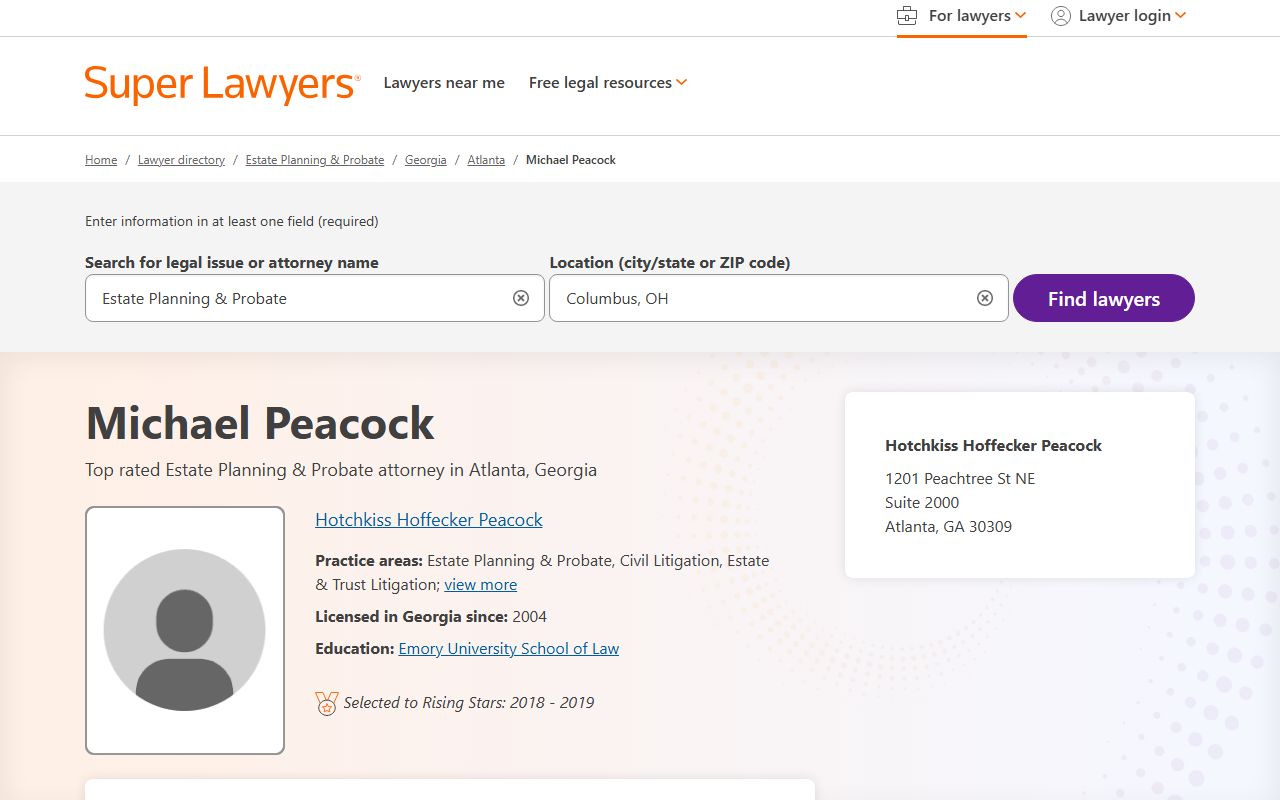
Task: Go to the Atlanta breadcrumb link
Action: 486,160
